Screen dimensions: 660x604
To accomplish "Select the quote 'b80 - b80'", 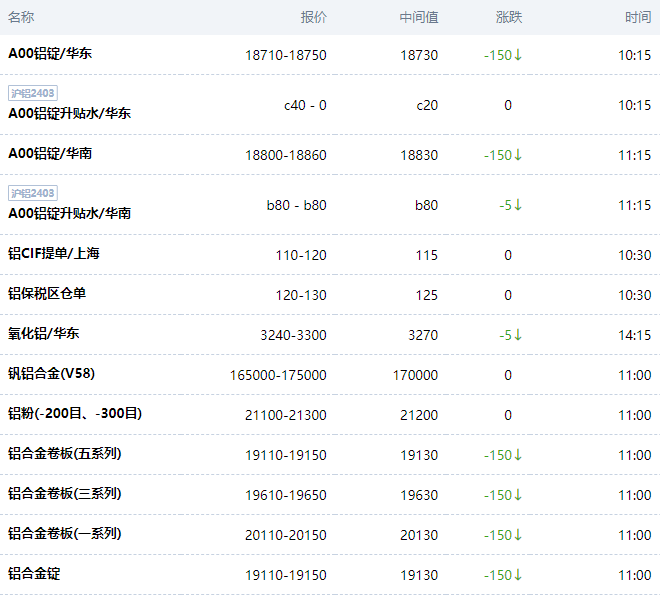I will pos(297,205).
